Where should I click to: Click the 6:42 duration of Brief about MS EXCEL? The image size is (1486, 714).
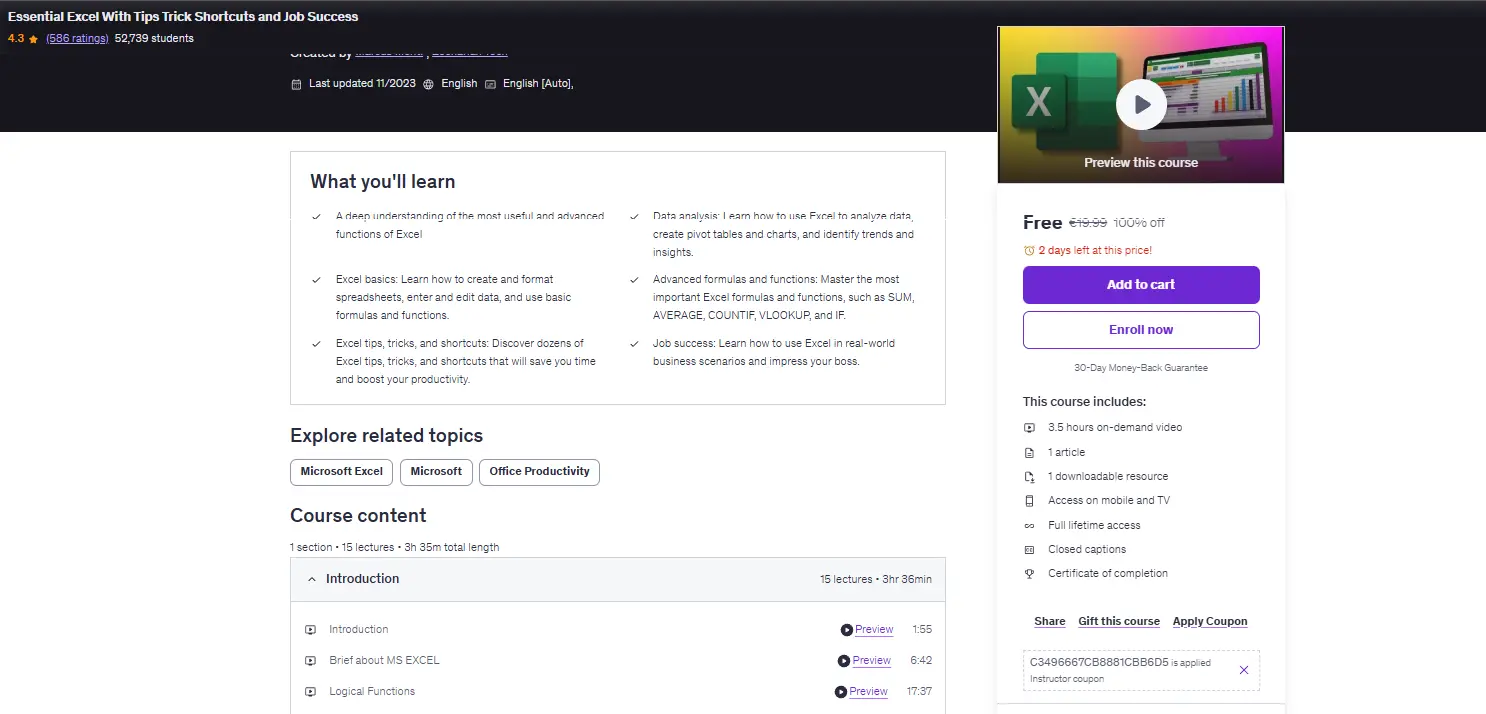(922, 661)
